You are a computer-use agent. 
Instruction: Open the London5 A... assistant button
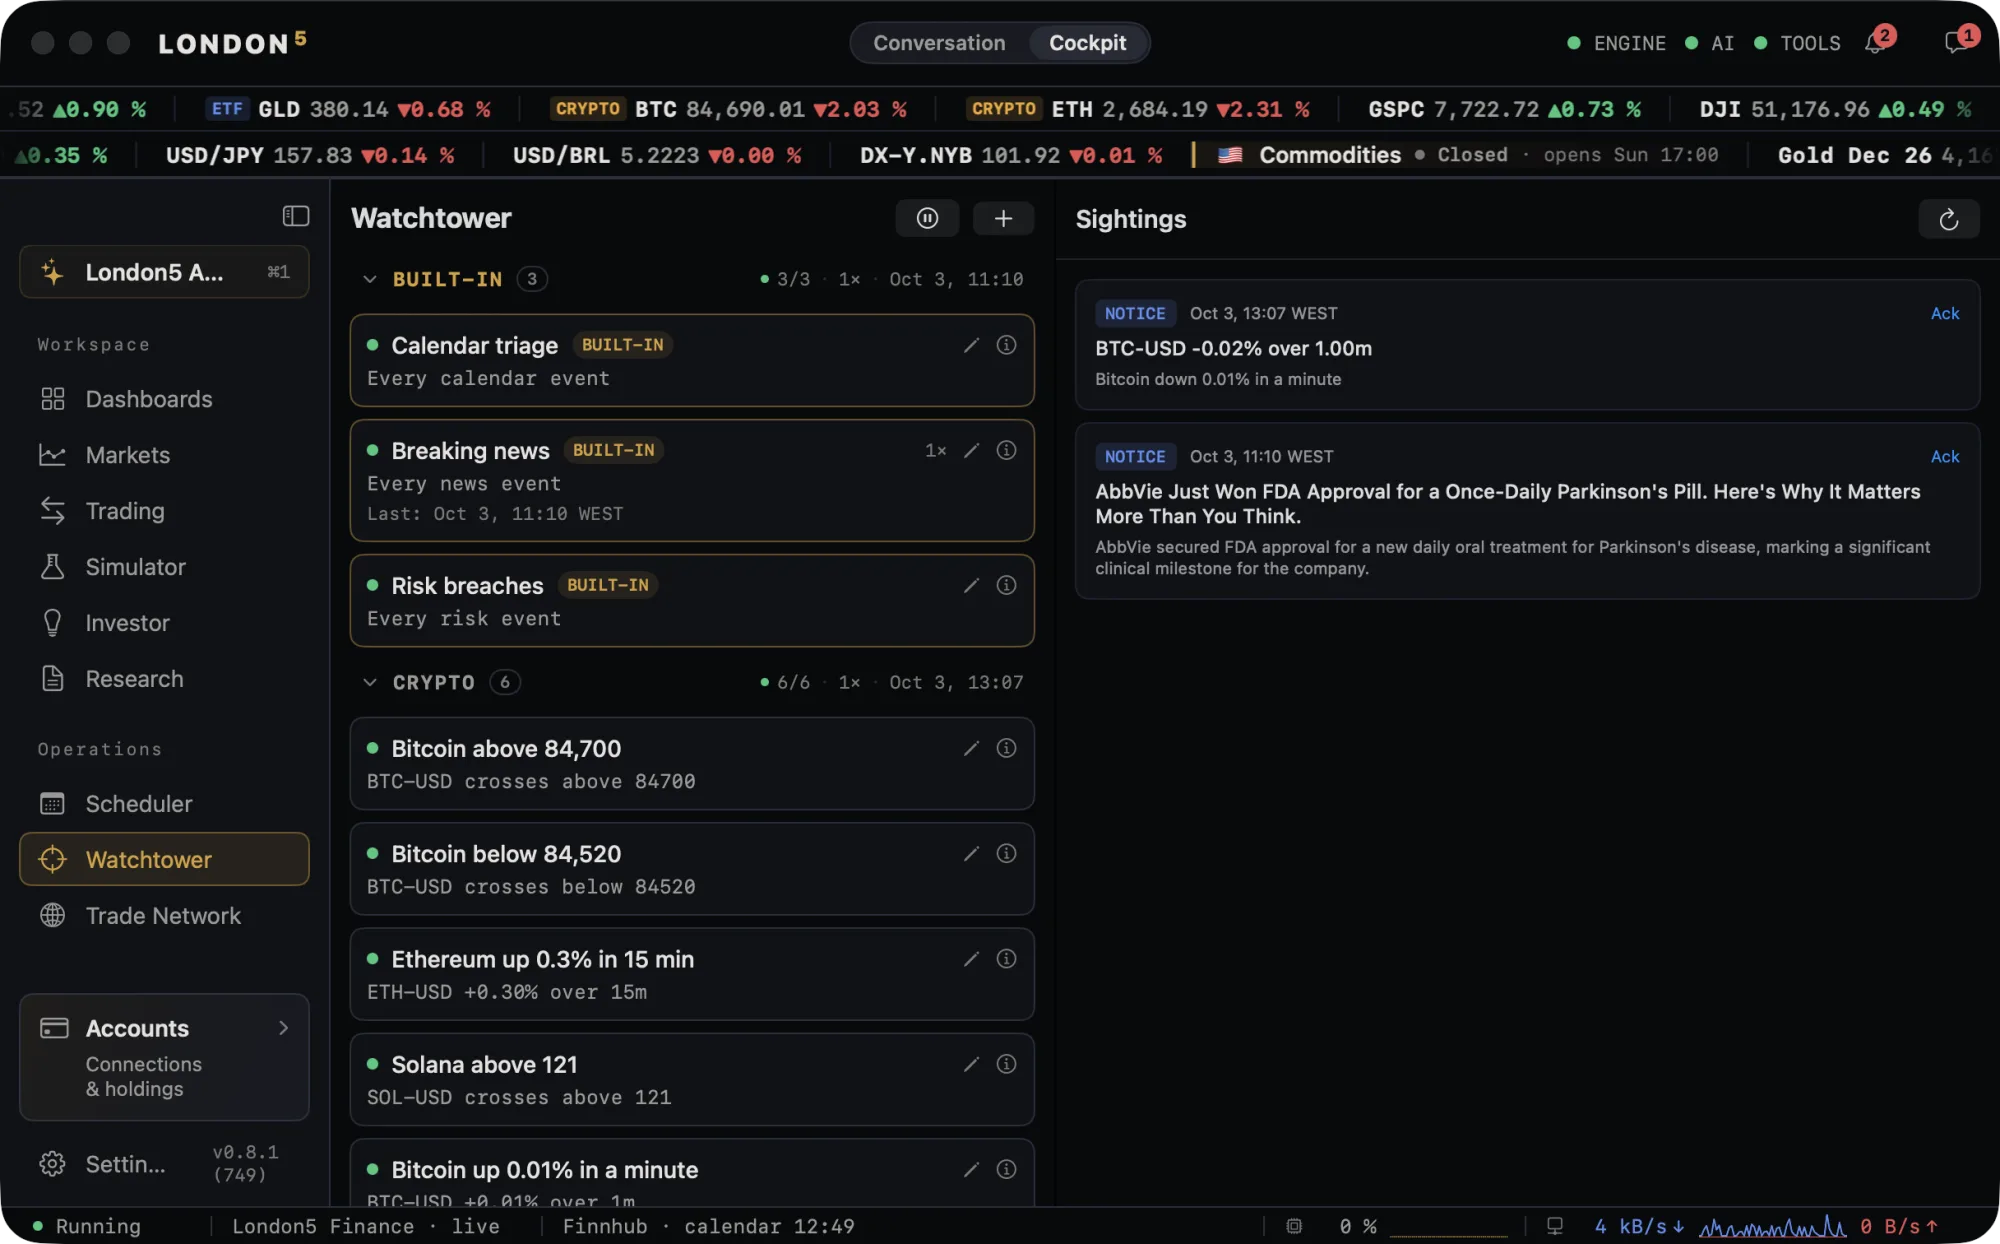pos(164,272)
